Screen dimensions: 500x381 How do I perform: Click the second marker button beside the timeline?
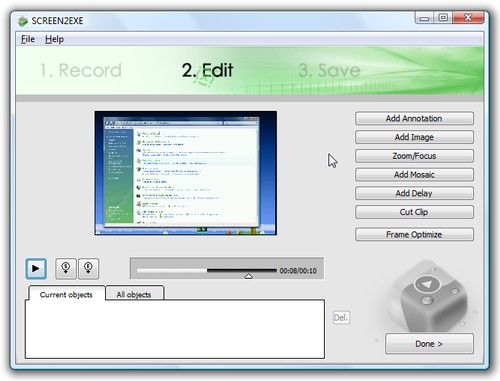(88, 268)
